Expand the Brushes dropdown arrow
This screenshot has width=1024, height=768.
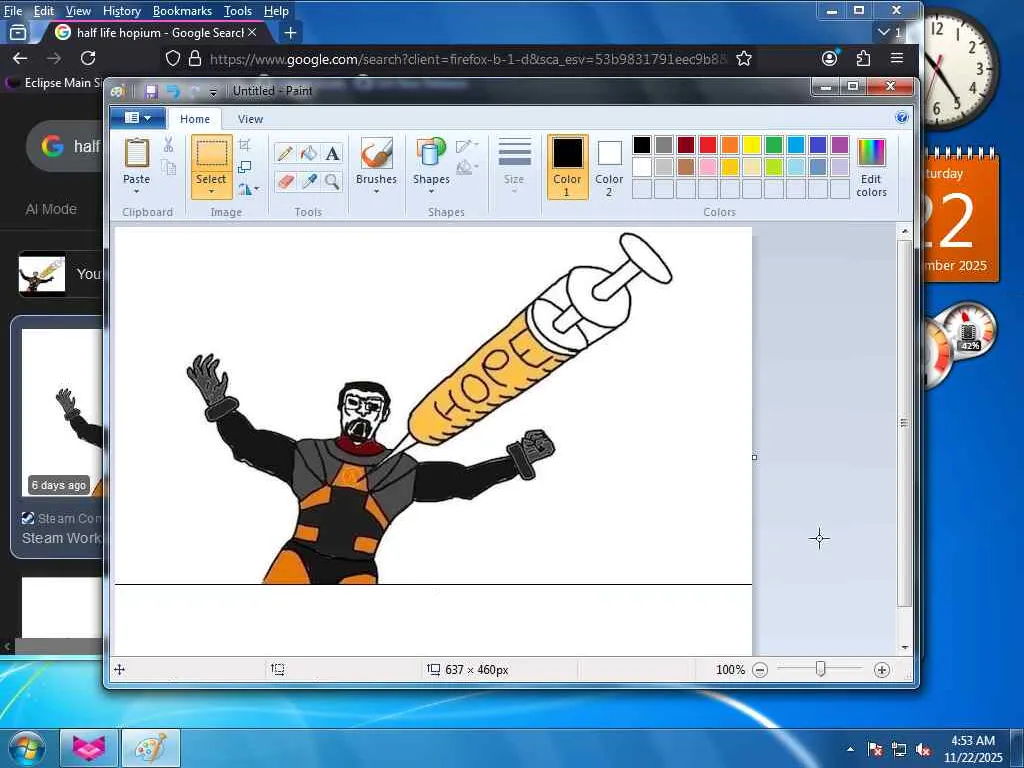[x=377, y=191]
